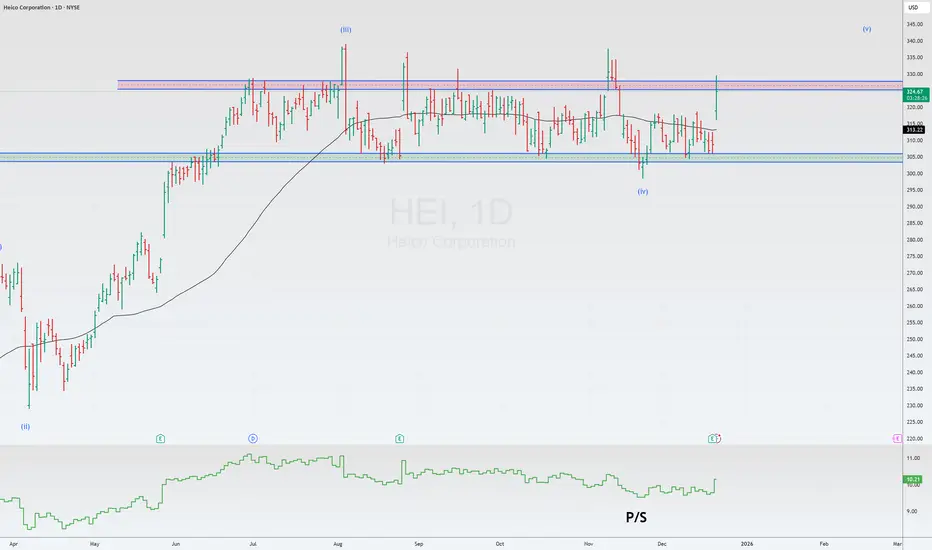Click the 250.00 price axis label
Screen dimensions: 932x550
click(x=915, y=340)
